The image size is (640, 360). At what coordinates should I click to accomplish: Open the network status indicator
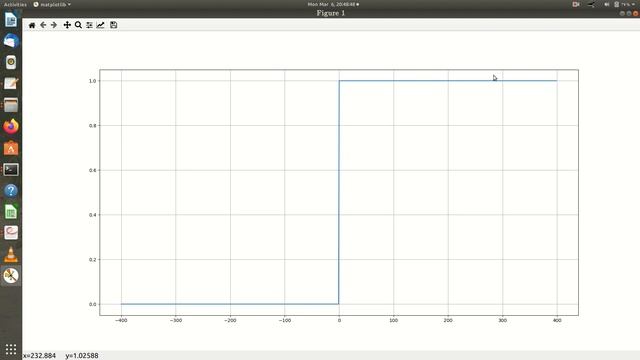[591, 4]
